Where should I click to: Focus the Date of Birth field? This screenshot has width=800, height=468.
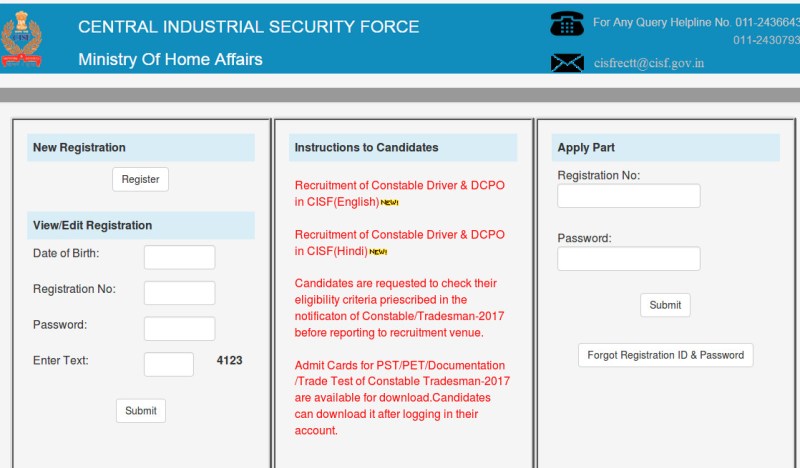(x=179, y=257)
